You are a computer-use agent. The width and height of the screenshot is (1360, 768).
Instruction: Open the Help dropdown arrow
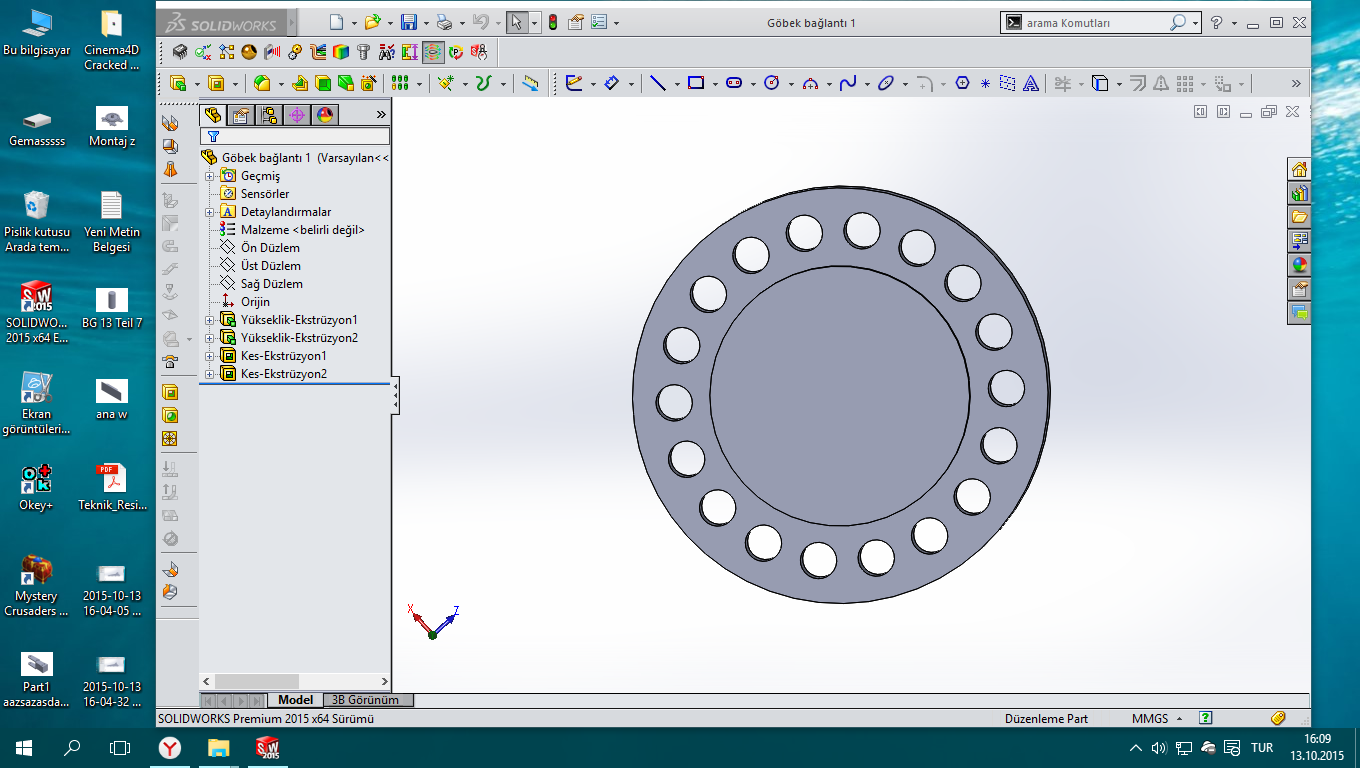[1234, 22]
